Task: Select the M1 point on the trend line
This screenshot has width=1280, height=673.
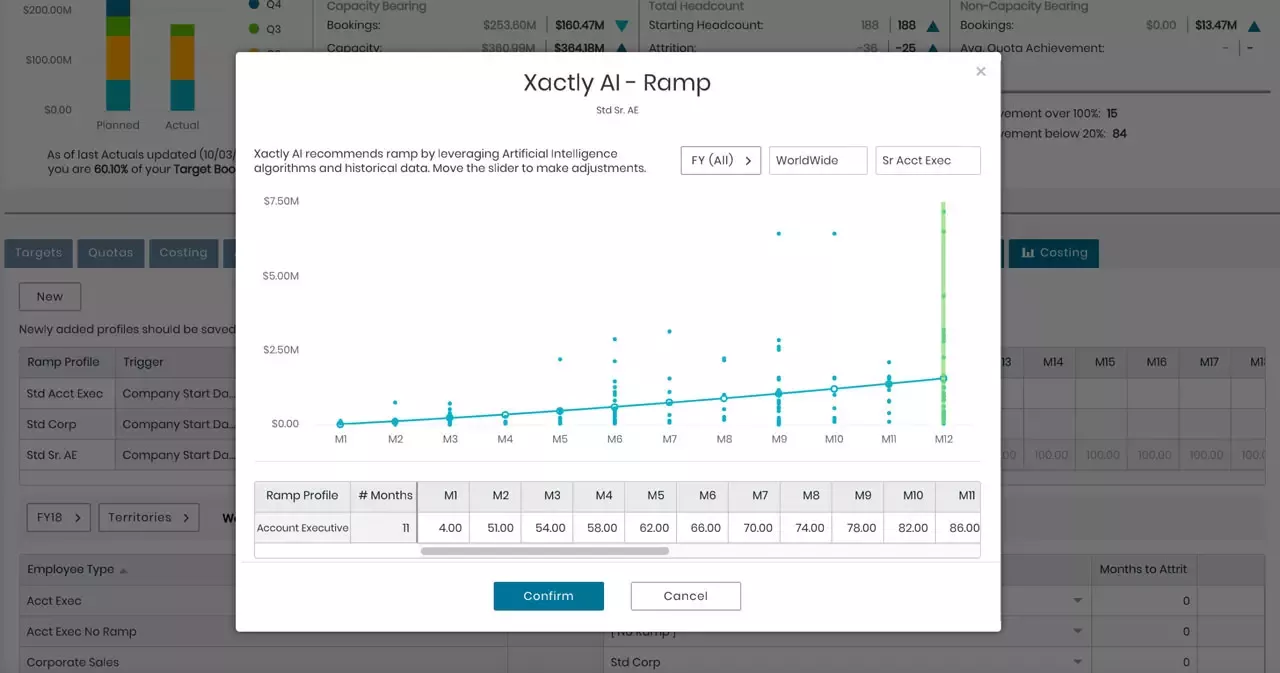Action: [x=341, y=424]
